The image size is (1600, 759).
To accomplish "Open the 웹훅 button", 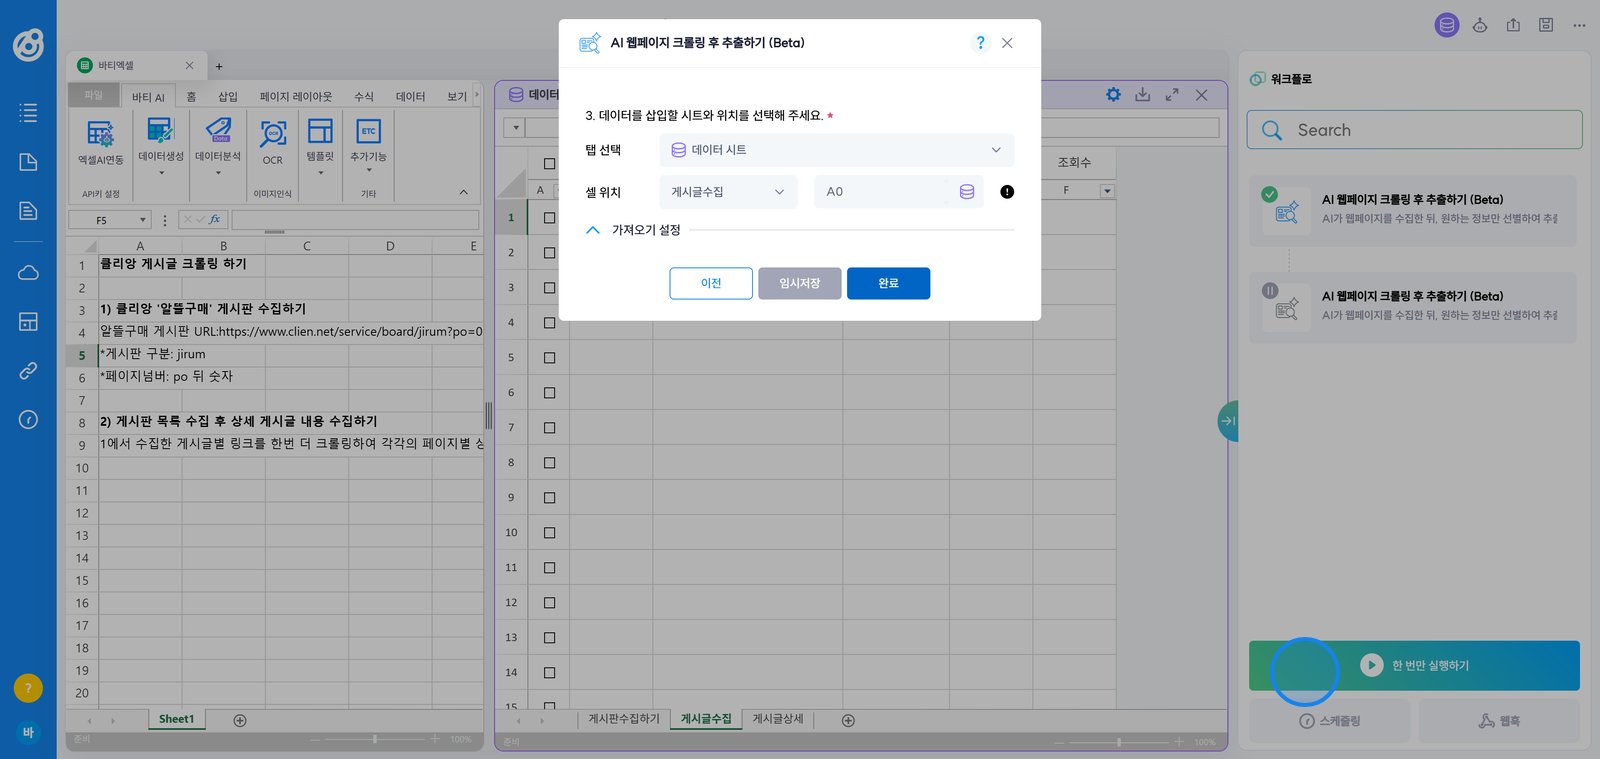I will [x=1499, y=721].
